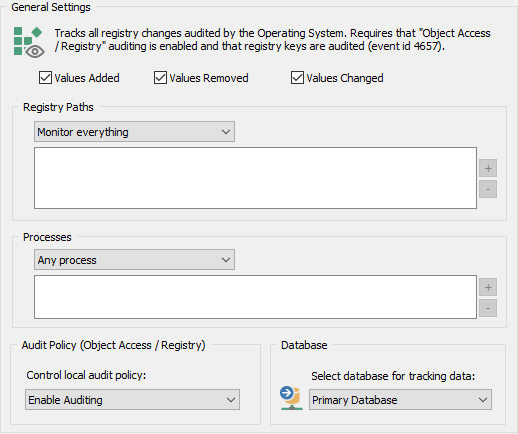Viewport: 518px width, 434px height.
Task: Open the Enable Auditing dropdown
Action: pyautogui.click(x=132, y=400)
